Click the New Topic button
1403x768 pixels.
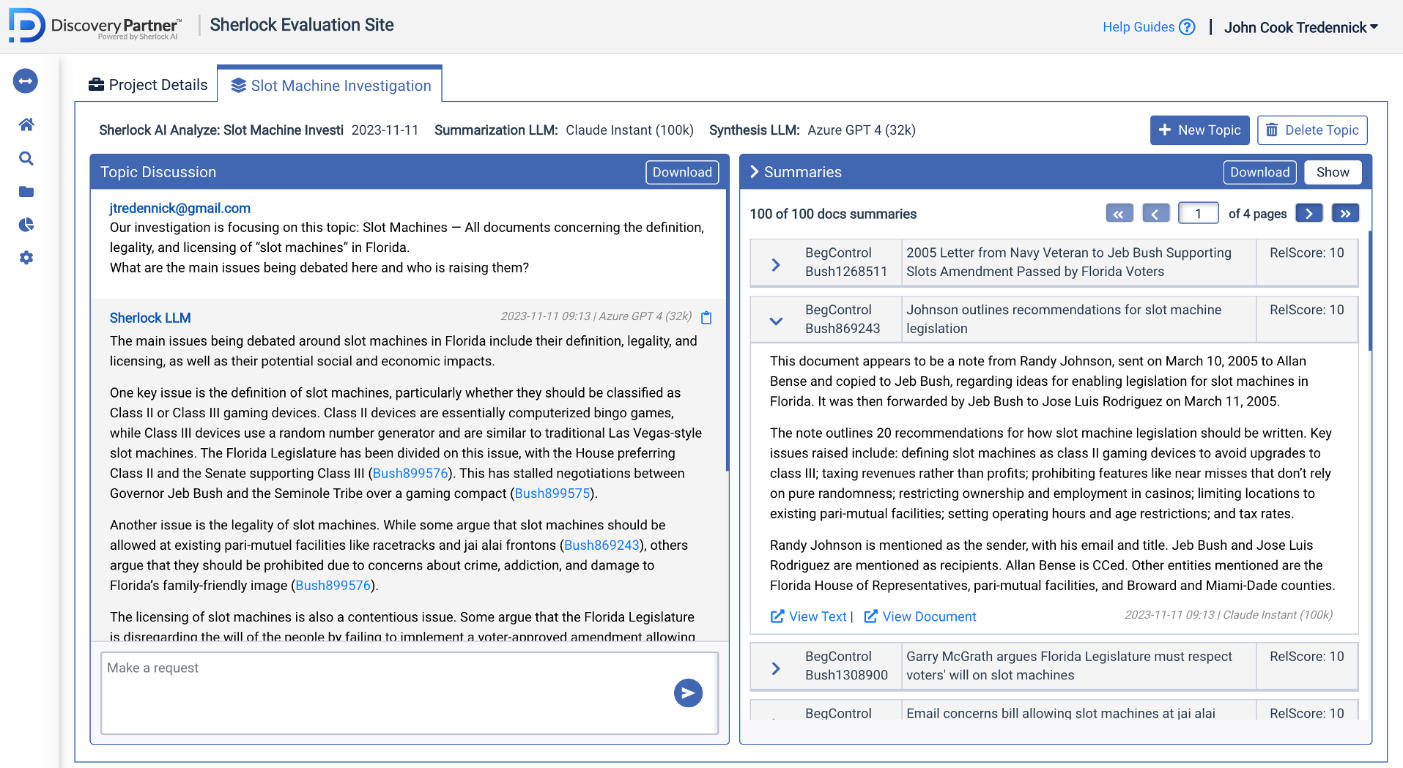coord(1199,130)
